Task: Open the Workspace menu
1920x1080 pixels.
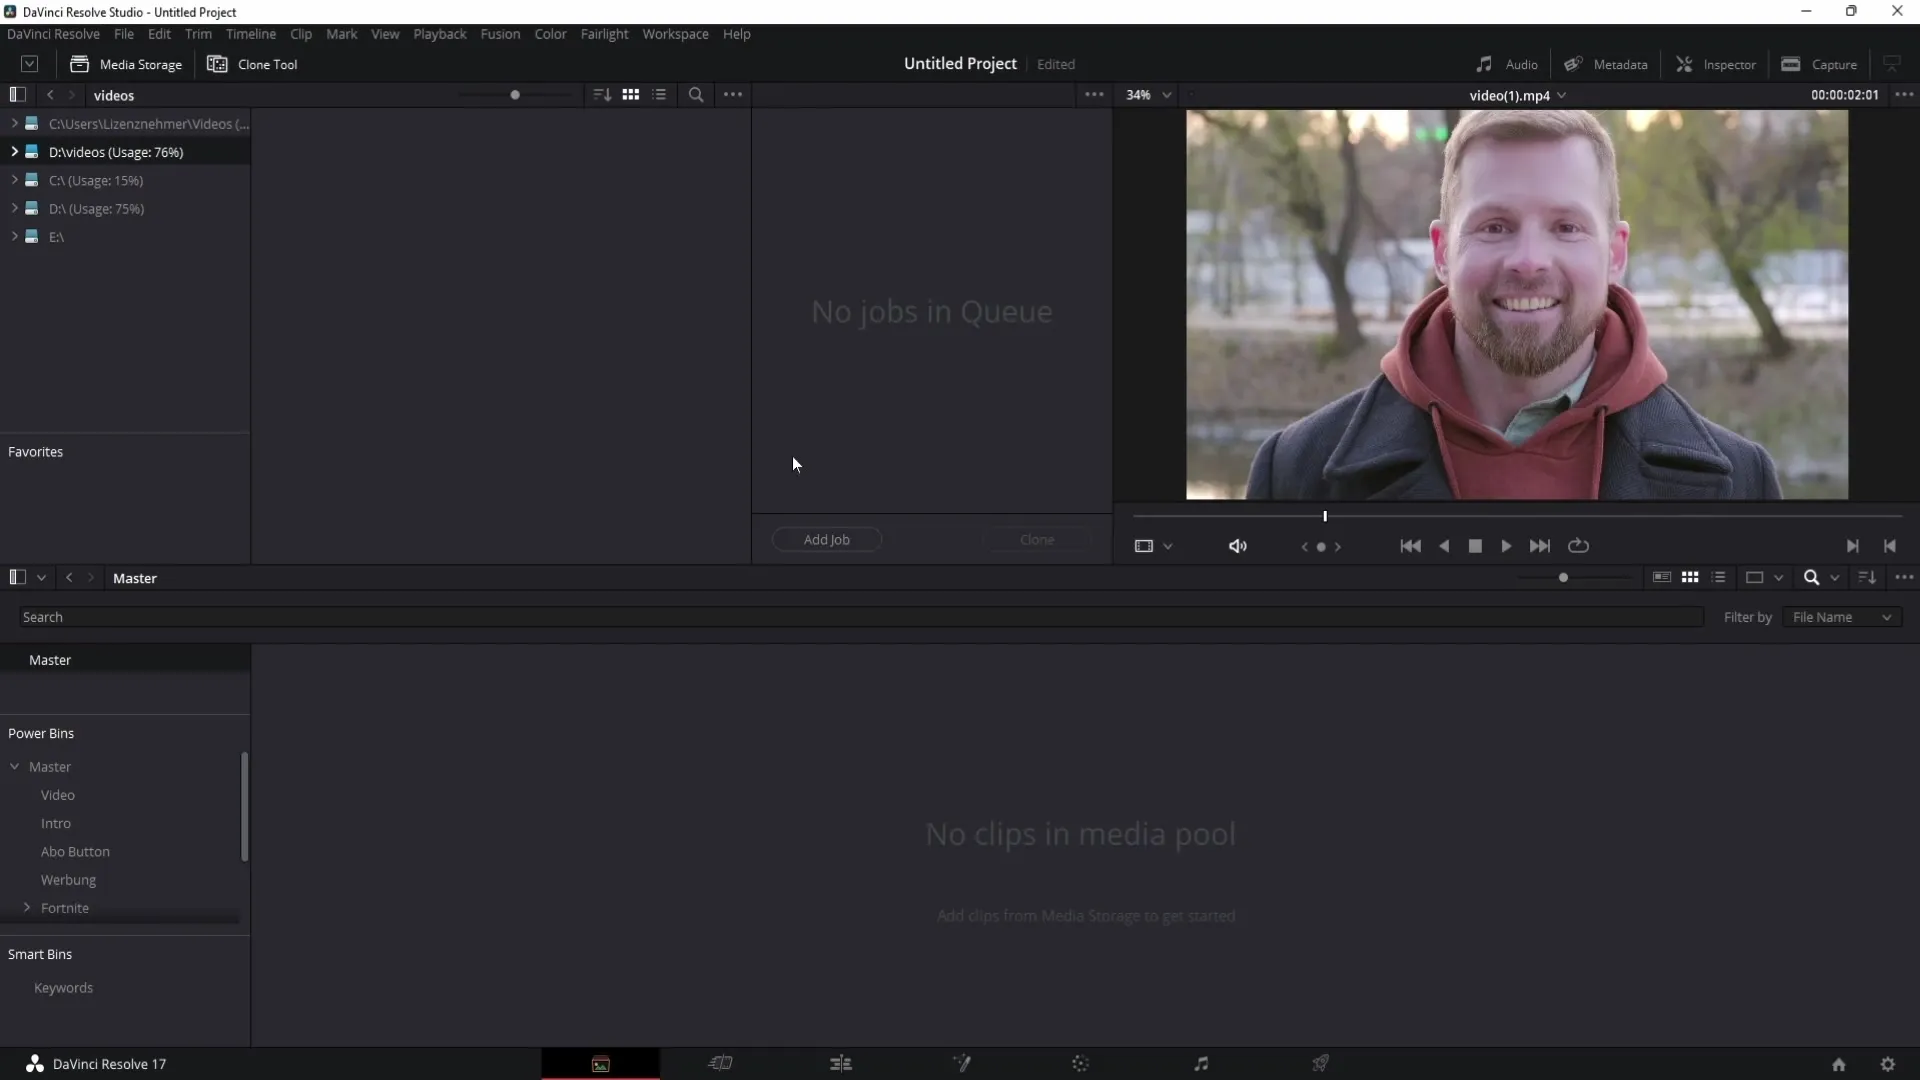Action: click(674, 33)
